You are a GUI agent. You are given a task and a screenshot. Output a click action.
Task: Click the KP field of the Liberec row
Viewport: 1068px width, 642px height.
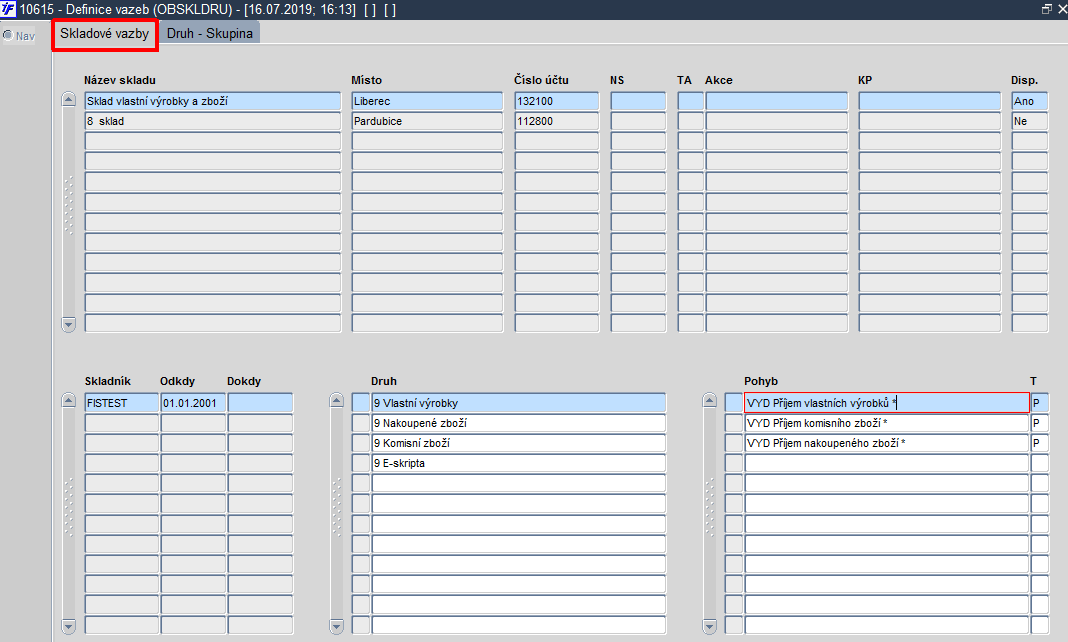point(929,101)
